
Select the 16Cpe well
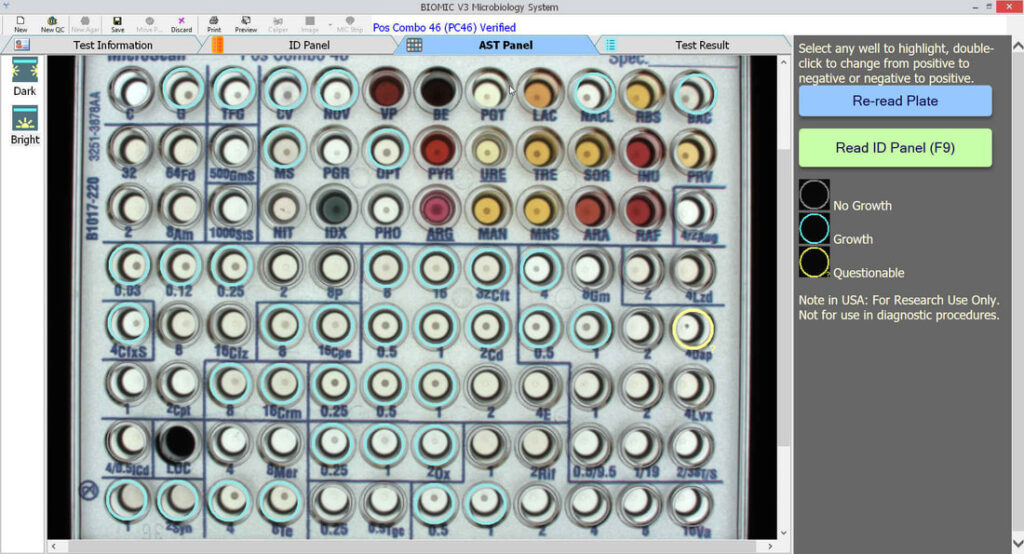click(334, 325)
